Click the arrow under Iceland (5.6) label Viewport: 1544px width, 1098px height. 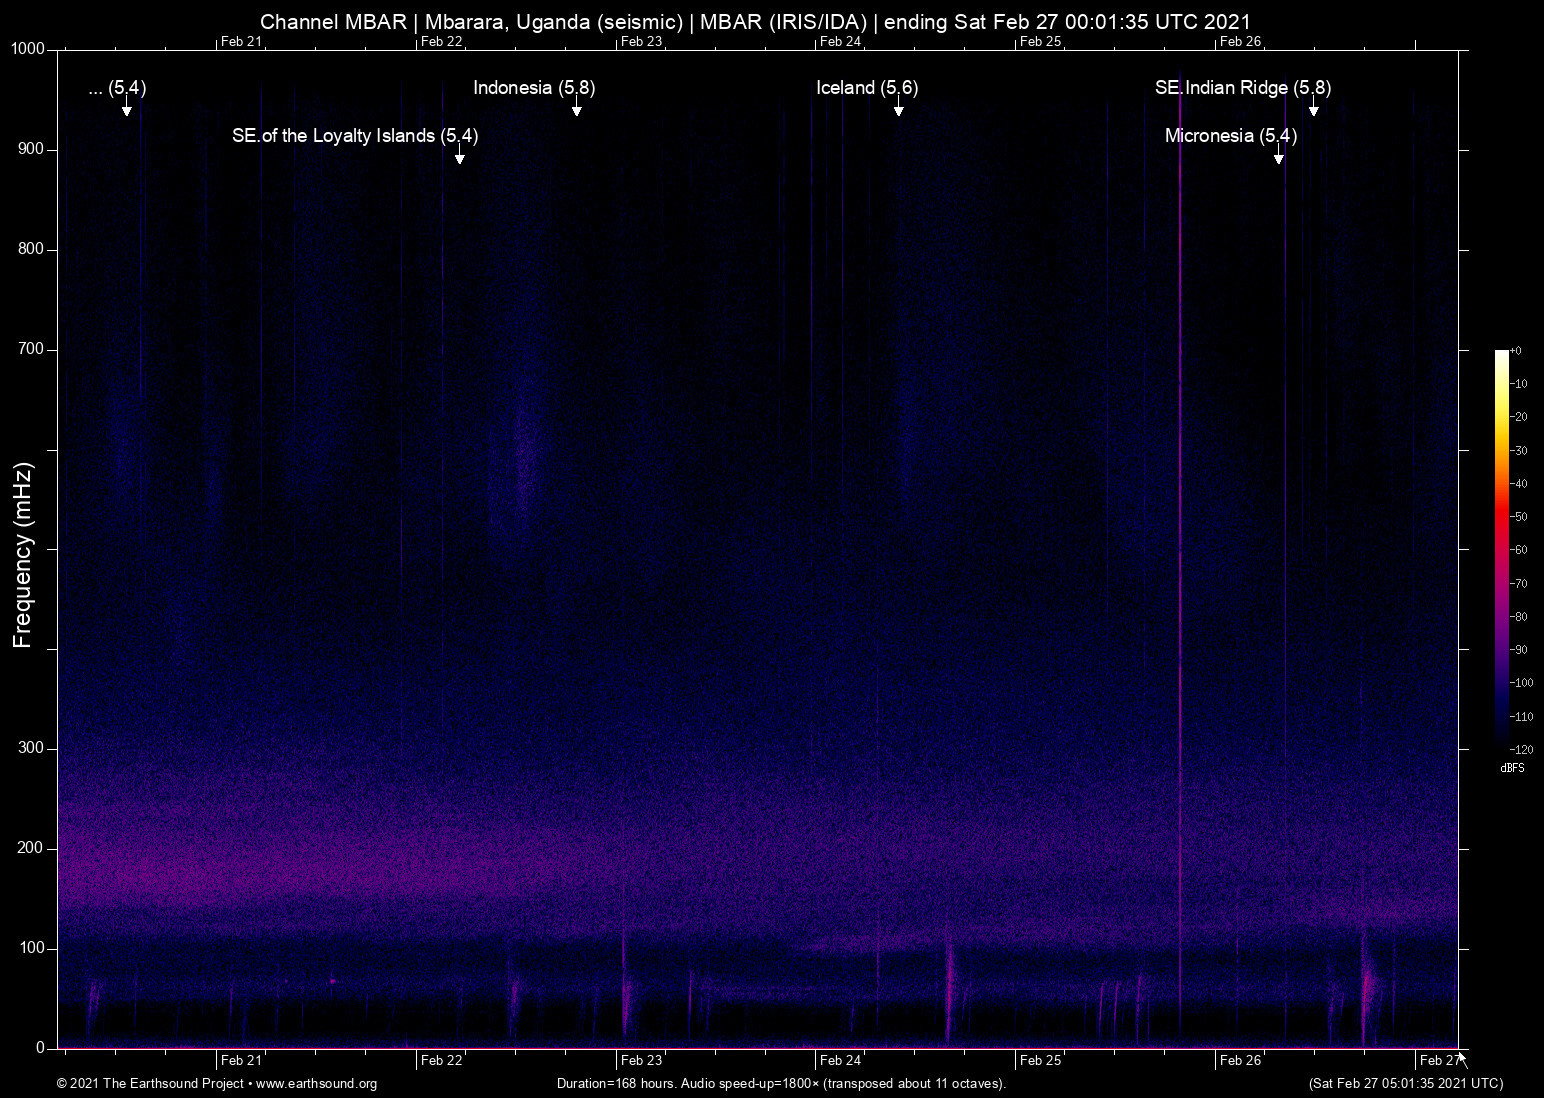pos(899,107)
